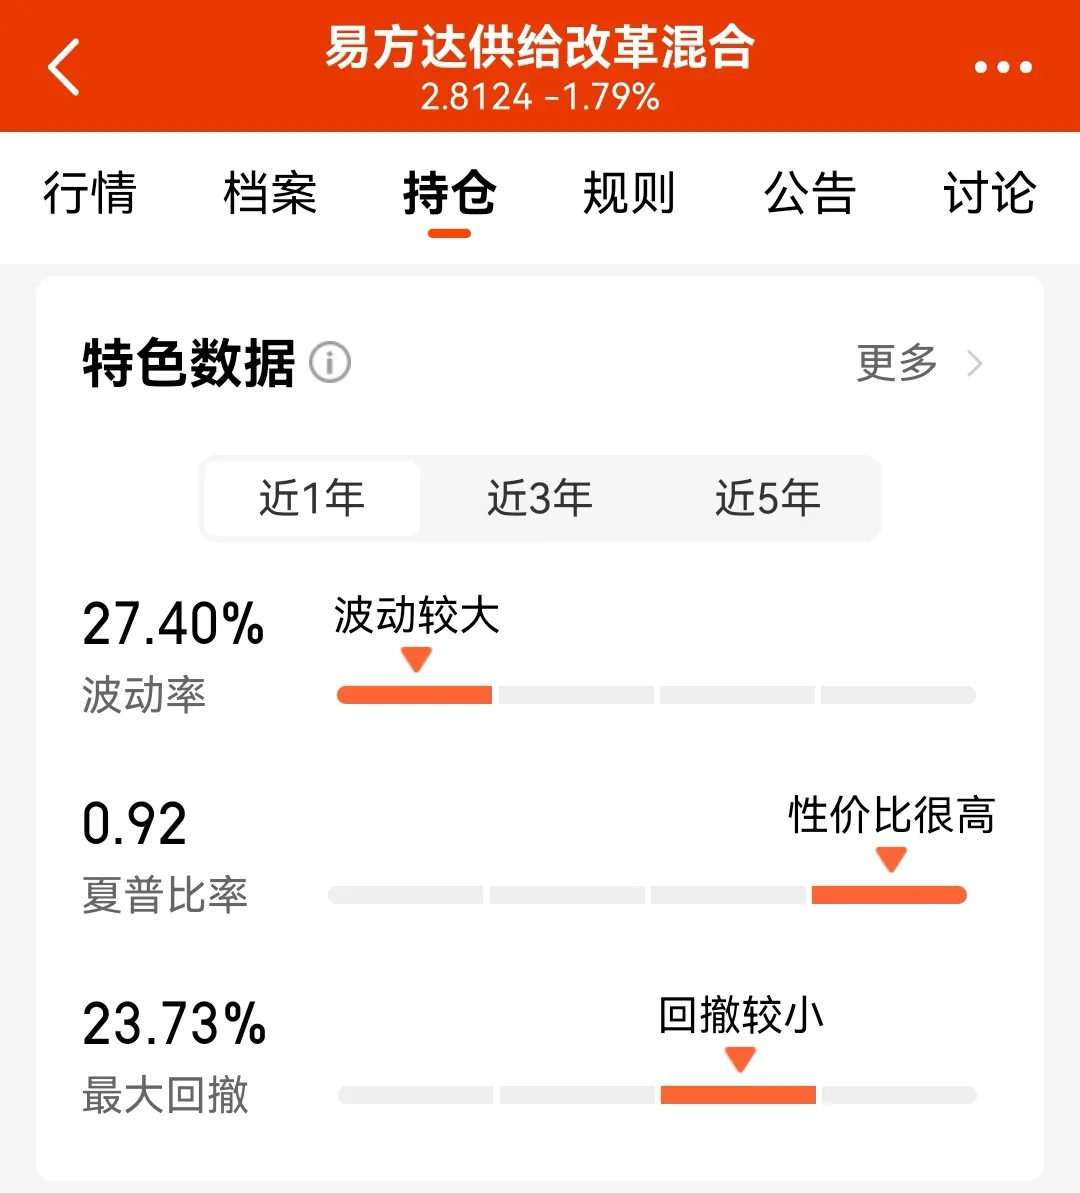Open the three-dot more options menu
This screenshot has height=1193, width=1080.
click(1002, 67)
